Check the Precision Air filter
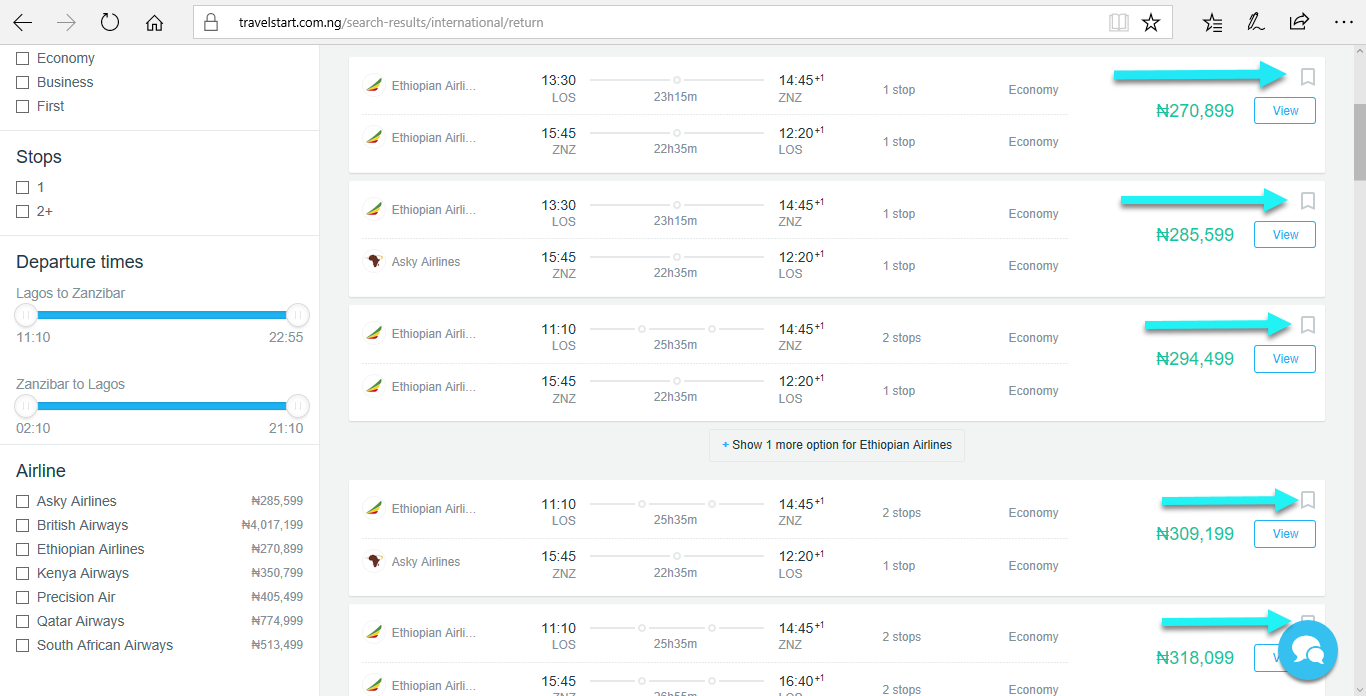The width and height of the screenshot is (1366, 696). tap(23, 597)
